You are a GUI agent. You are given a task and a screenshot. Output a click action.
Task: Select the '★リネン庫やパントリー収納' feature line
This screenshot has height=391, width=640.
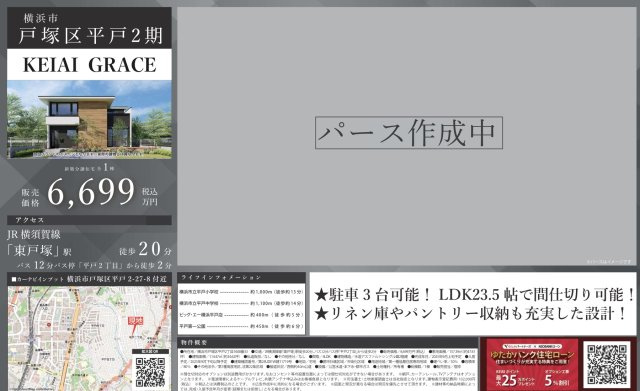tap(470, 313)
